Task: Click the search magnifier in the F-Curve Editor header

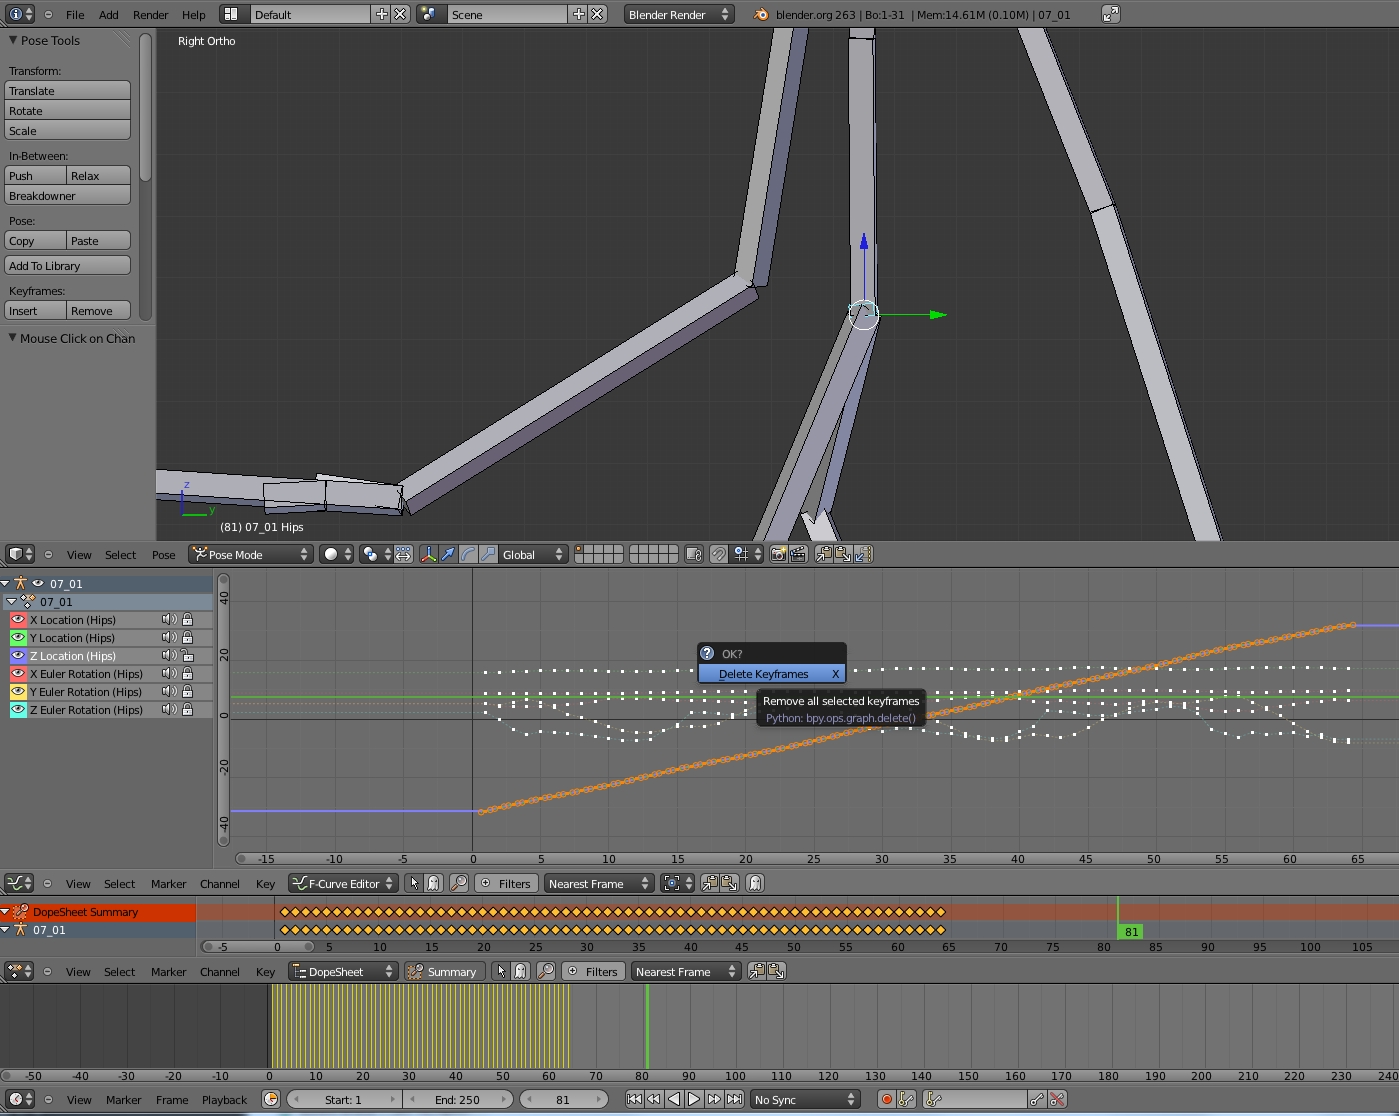Action: 459,883
